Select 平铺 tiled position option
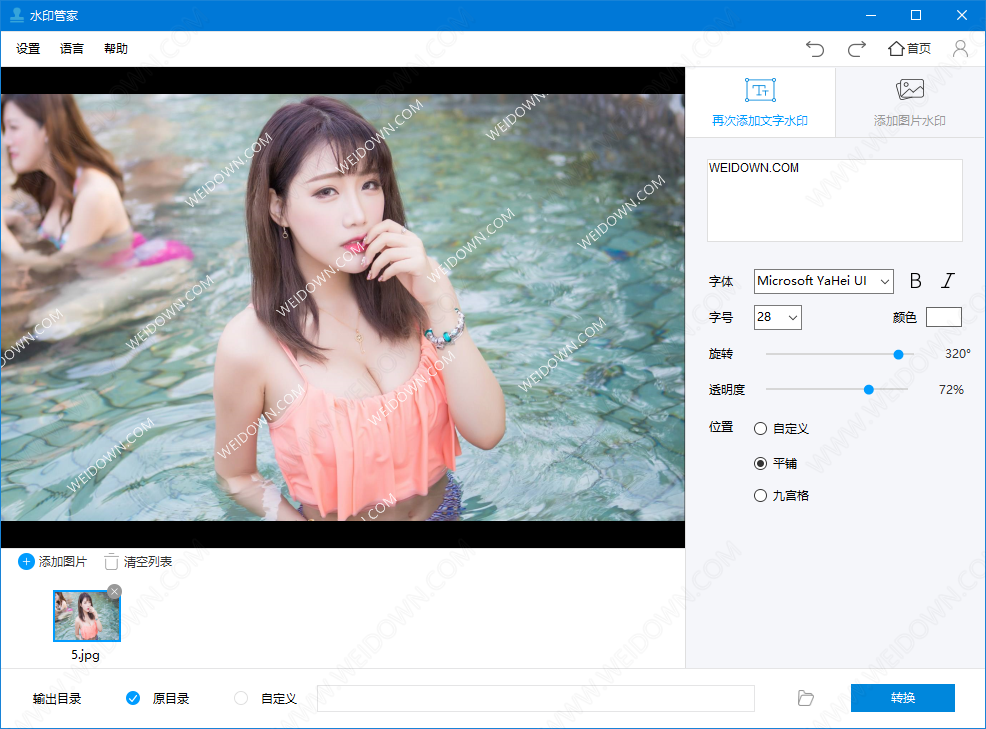This screenshot has height=729, width=986. coord(760,464)
